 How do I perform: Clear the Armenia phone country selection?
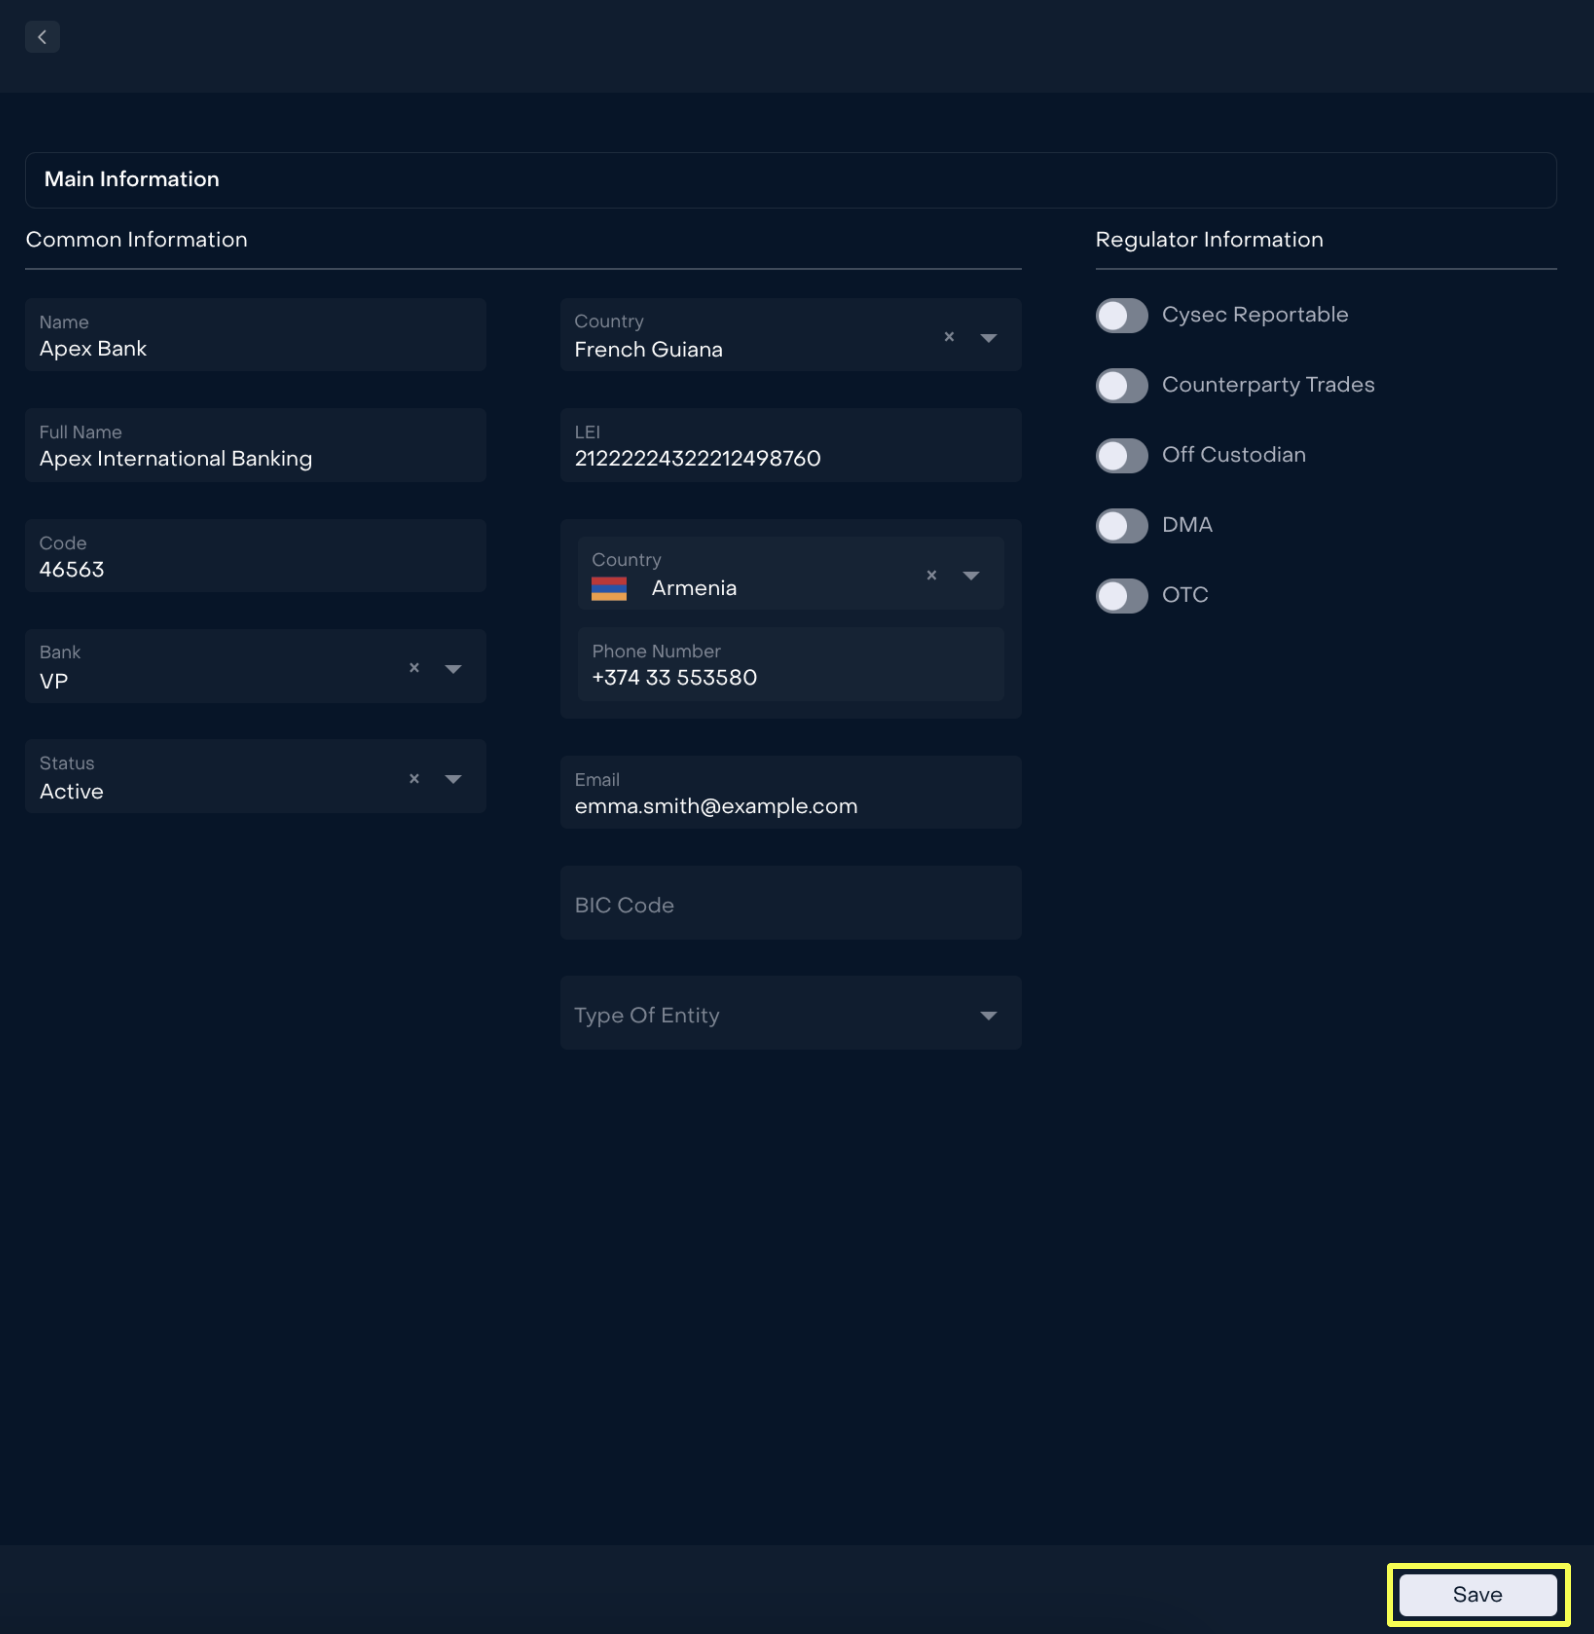tap(931, 575)
